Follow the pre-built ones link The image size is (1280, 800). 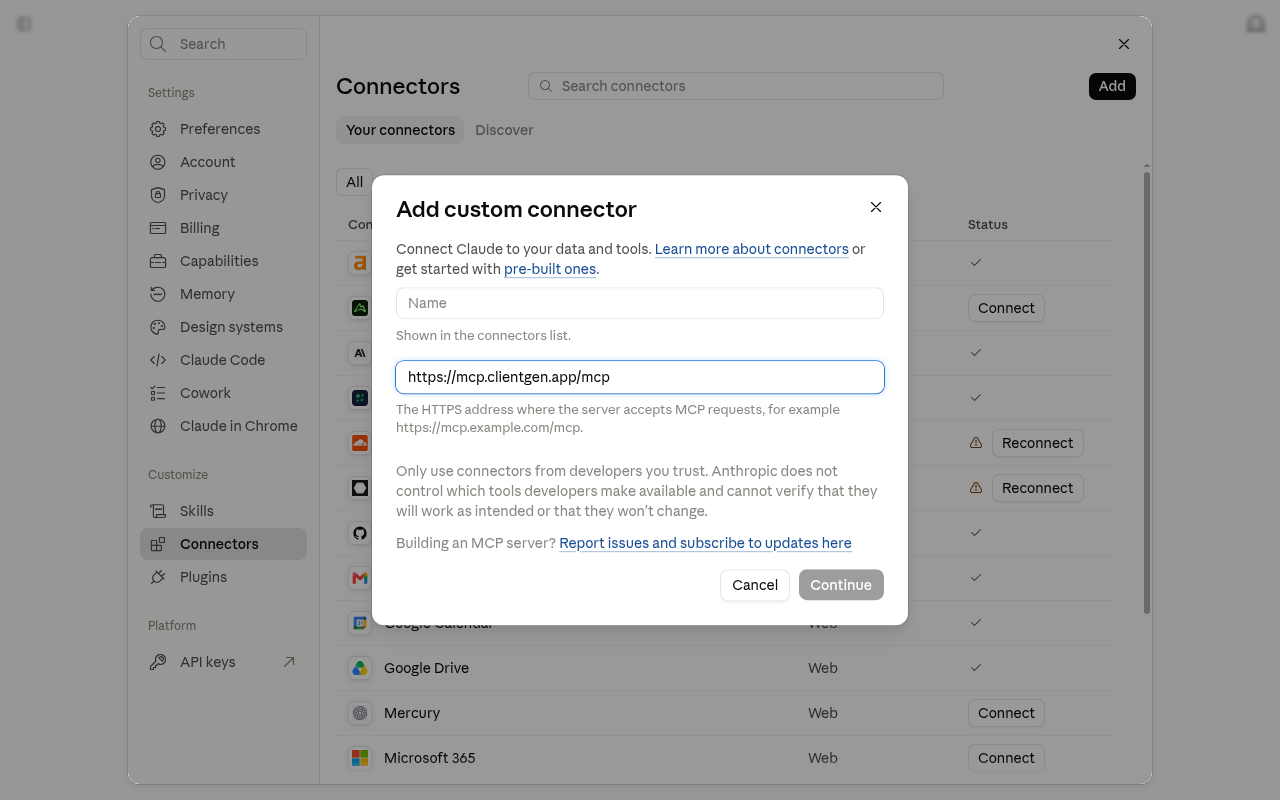click(551, 269)
